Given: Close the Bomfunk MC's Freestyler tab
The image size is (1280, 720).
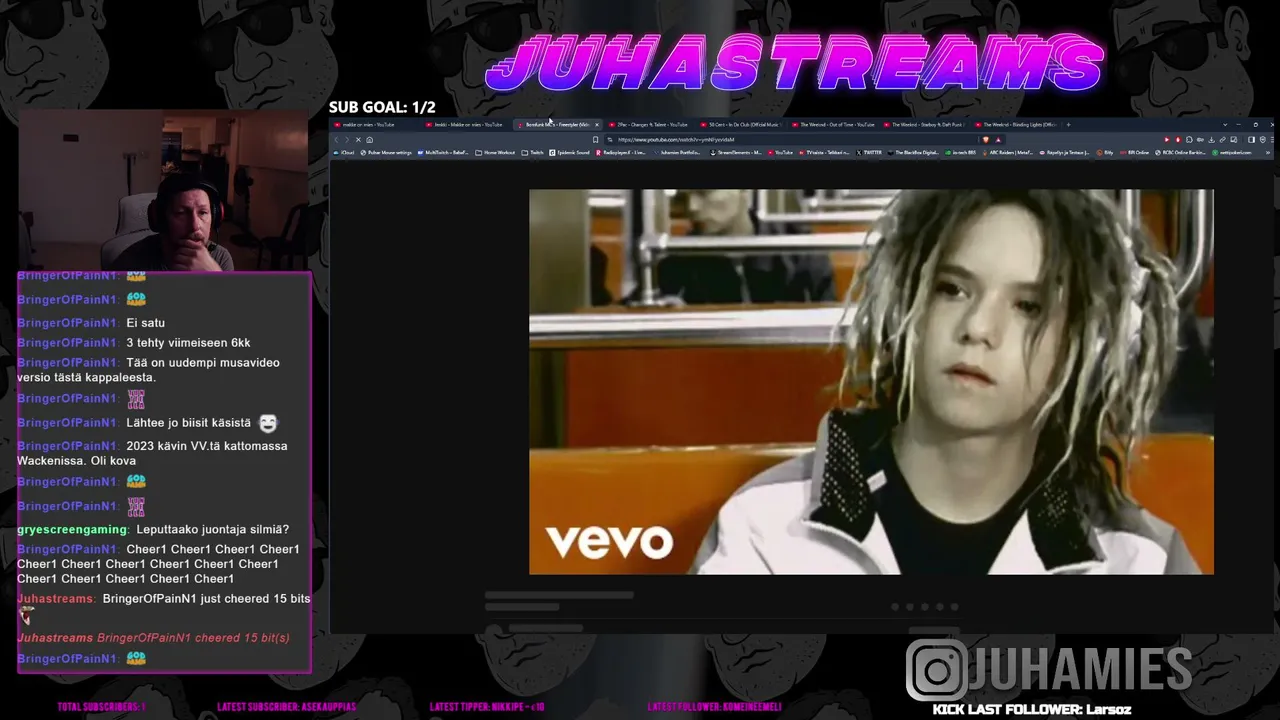Looking at the screenshot, I should (x=597, y=125).
